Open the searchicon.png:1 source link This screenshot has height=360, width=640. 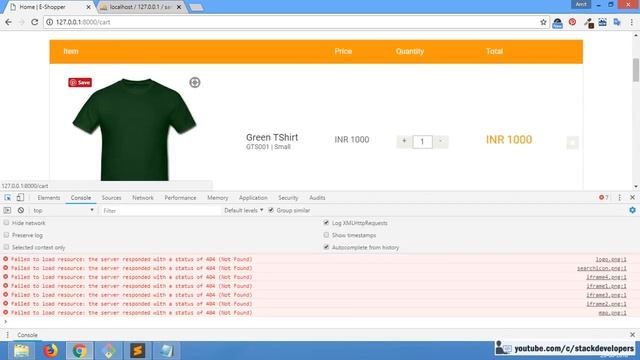tap(602, 268)
